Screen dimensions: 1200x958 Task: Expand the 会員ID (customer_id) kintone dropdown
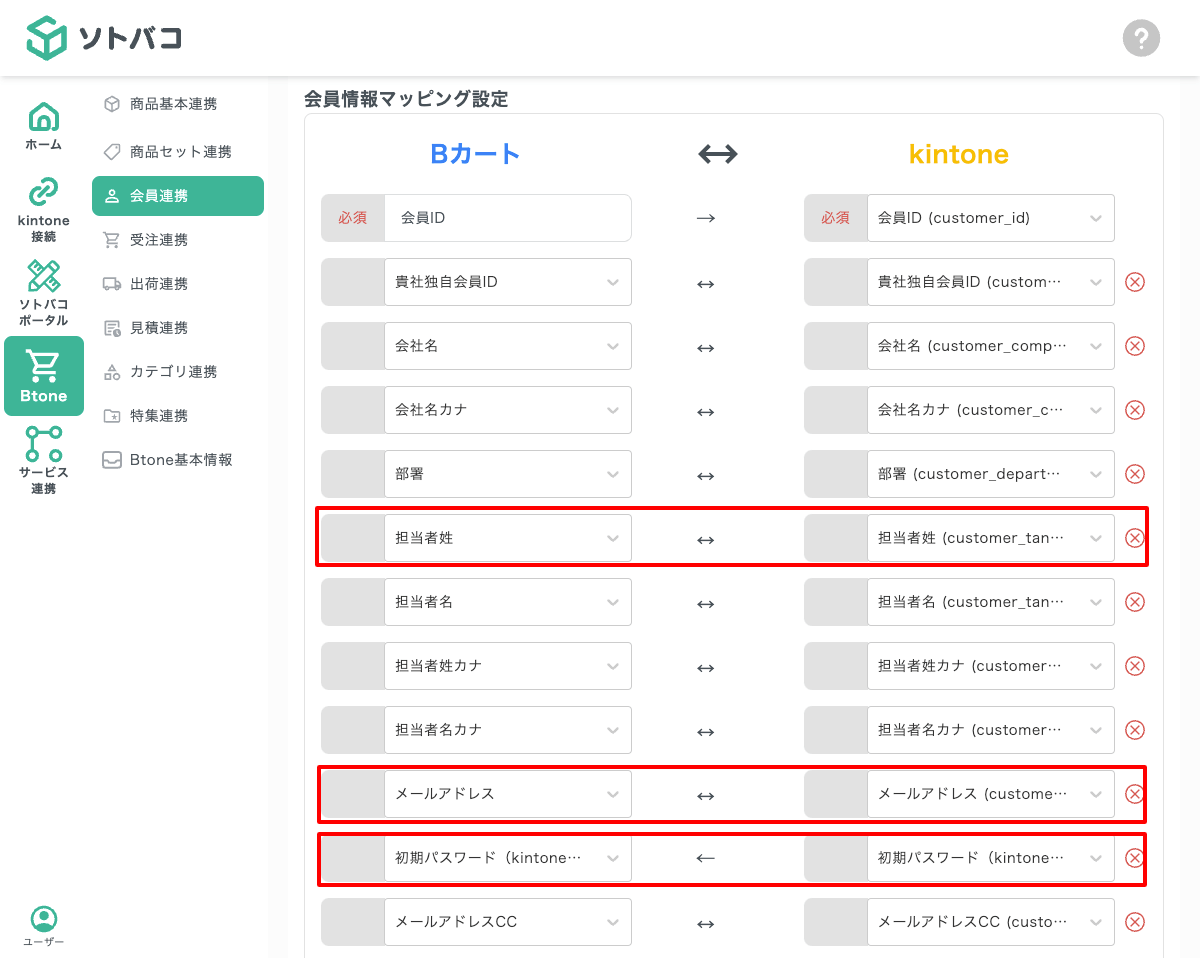991,218
